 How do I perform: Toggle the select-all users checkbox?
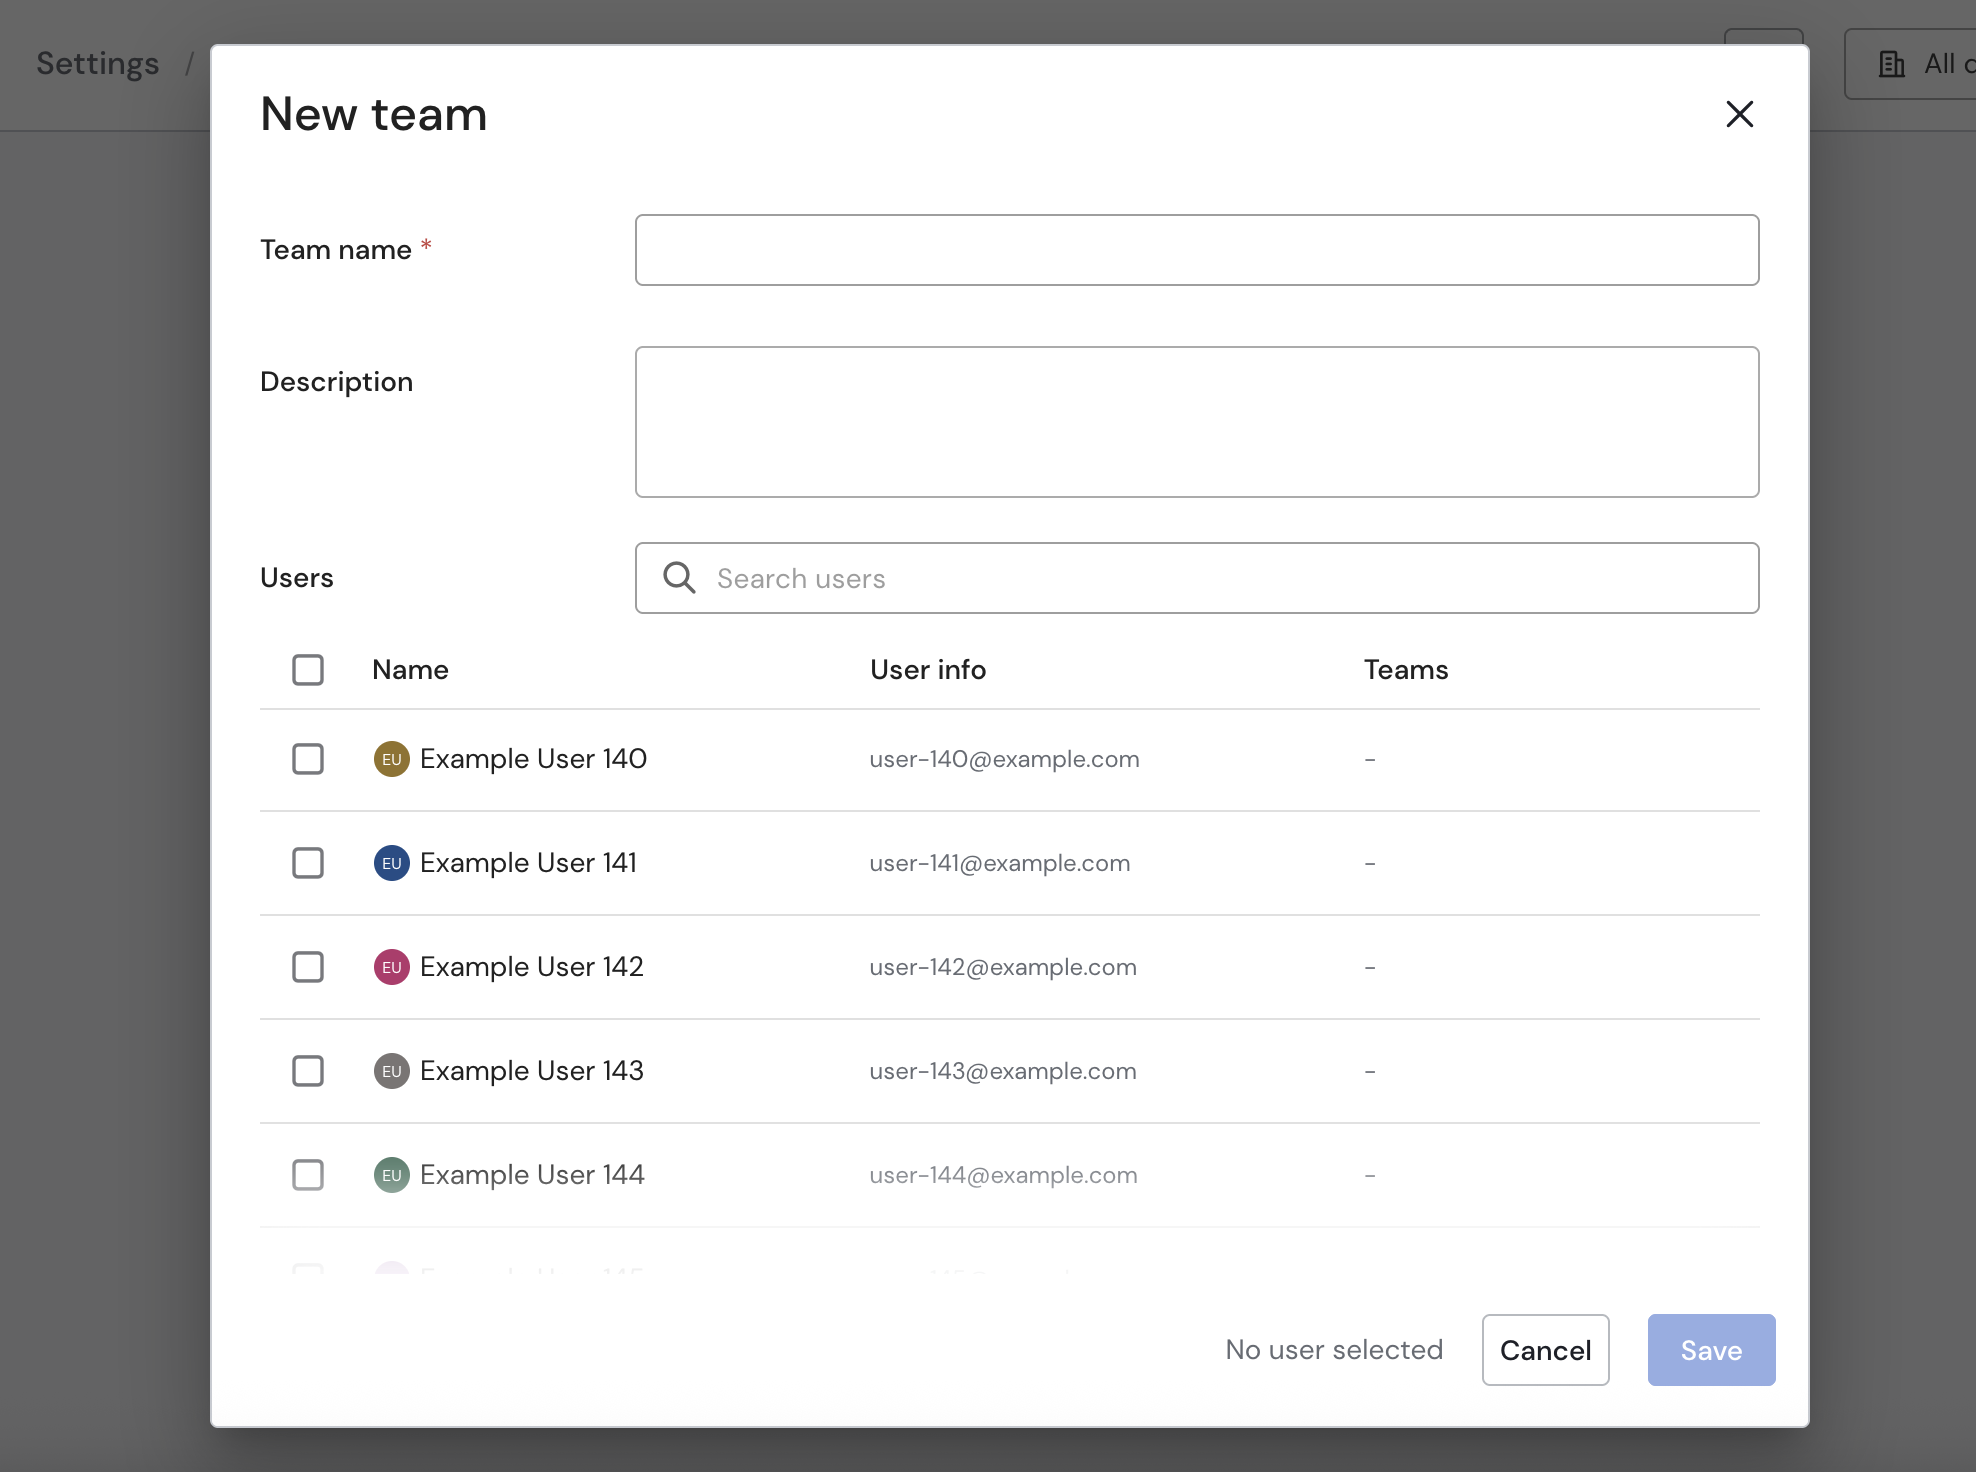[x=308, y=670]
